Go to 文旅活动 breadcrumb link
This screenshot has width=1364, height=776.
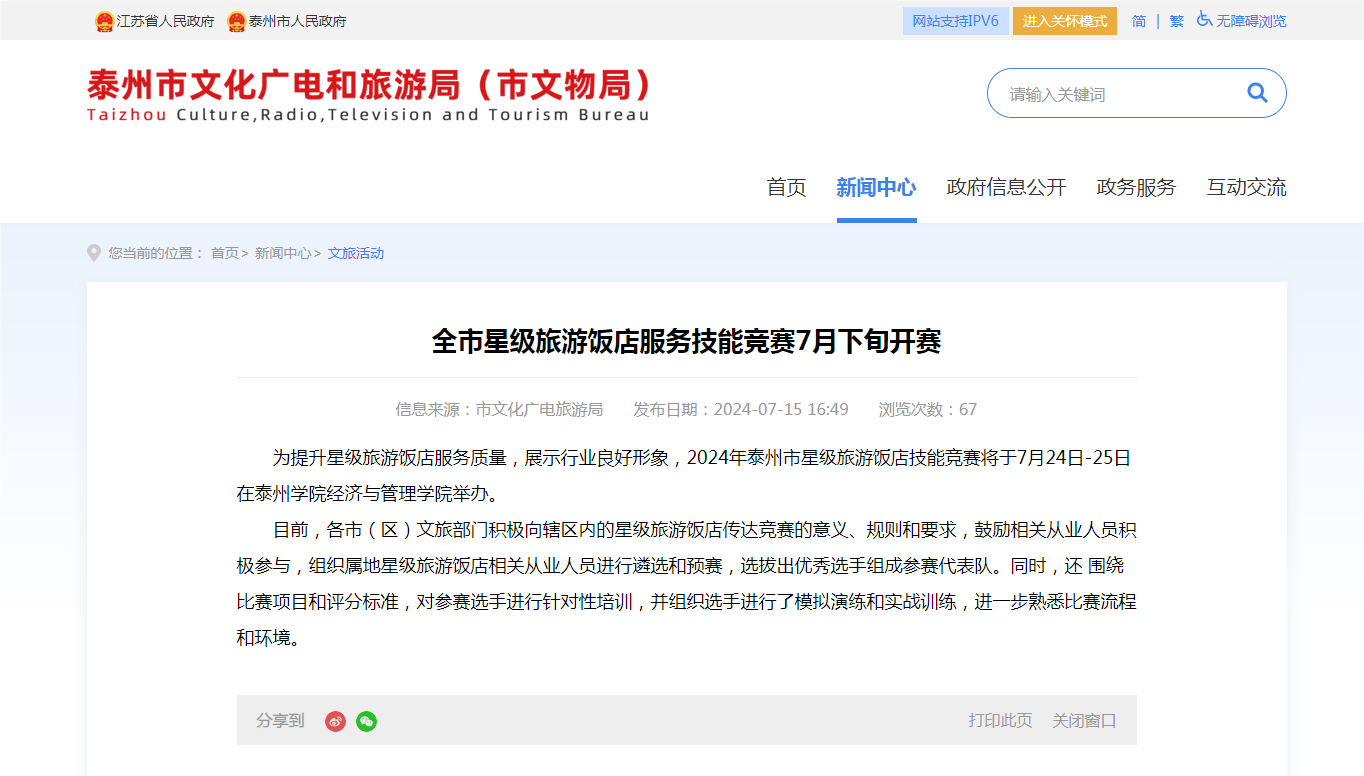coord(356,253)
